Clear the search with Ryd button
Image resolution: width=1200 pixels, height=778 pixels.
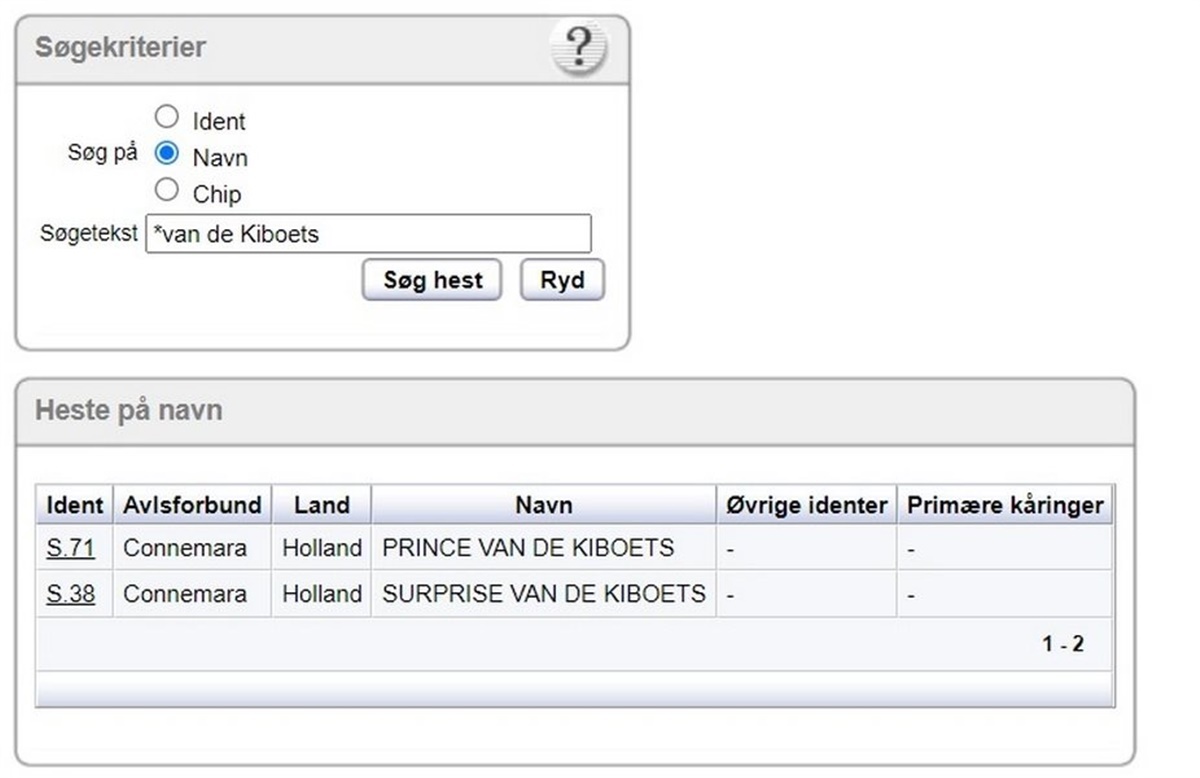coord(562,280)
